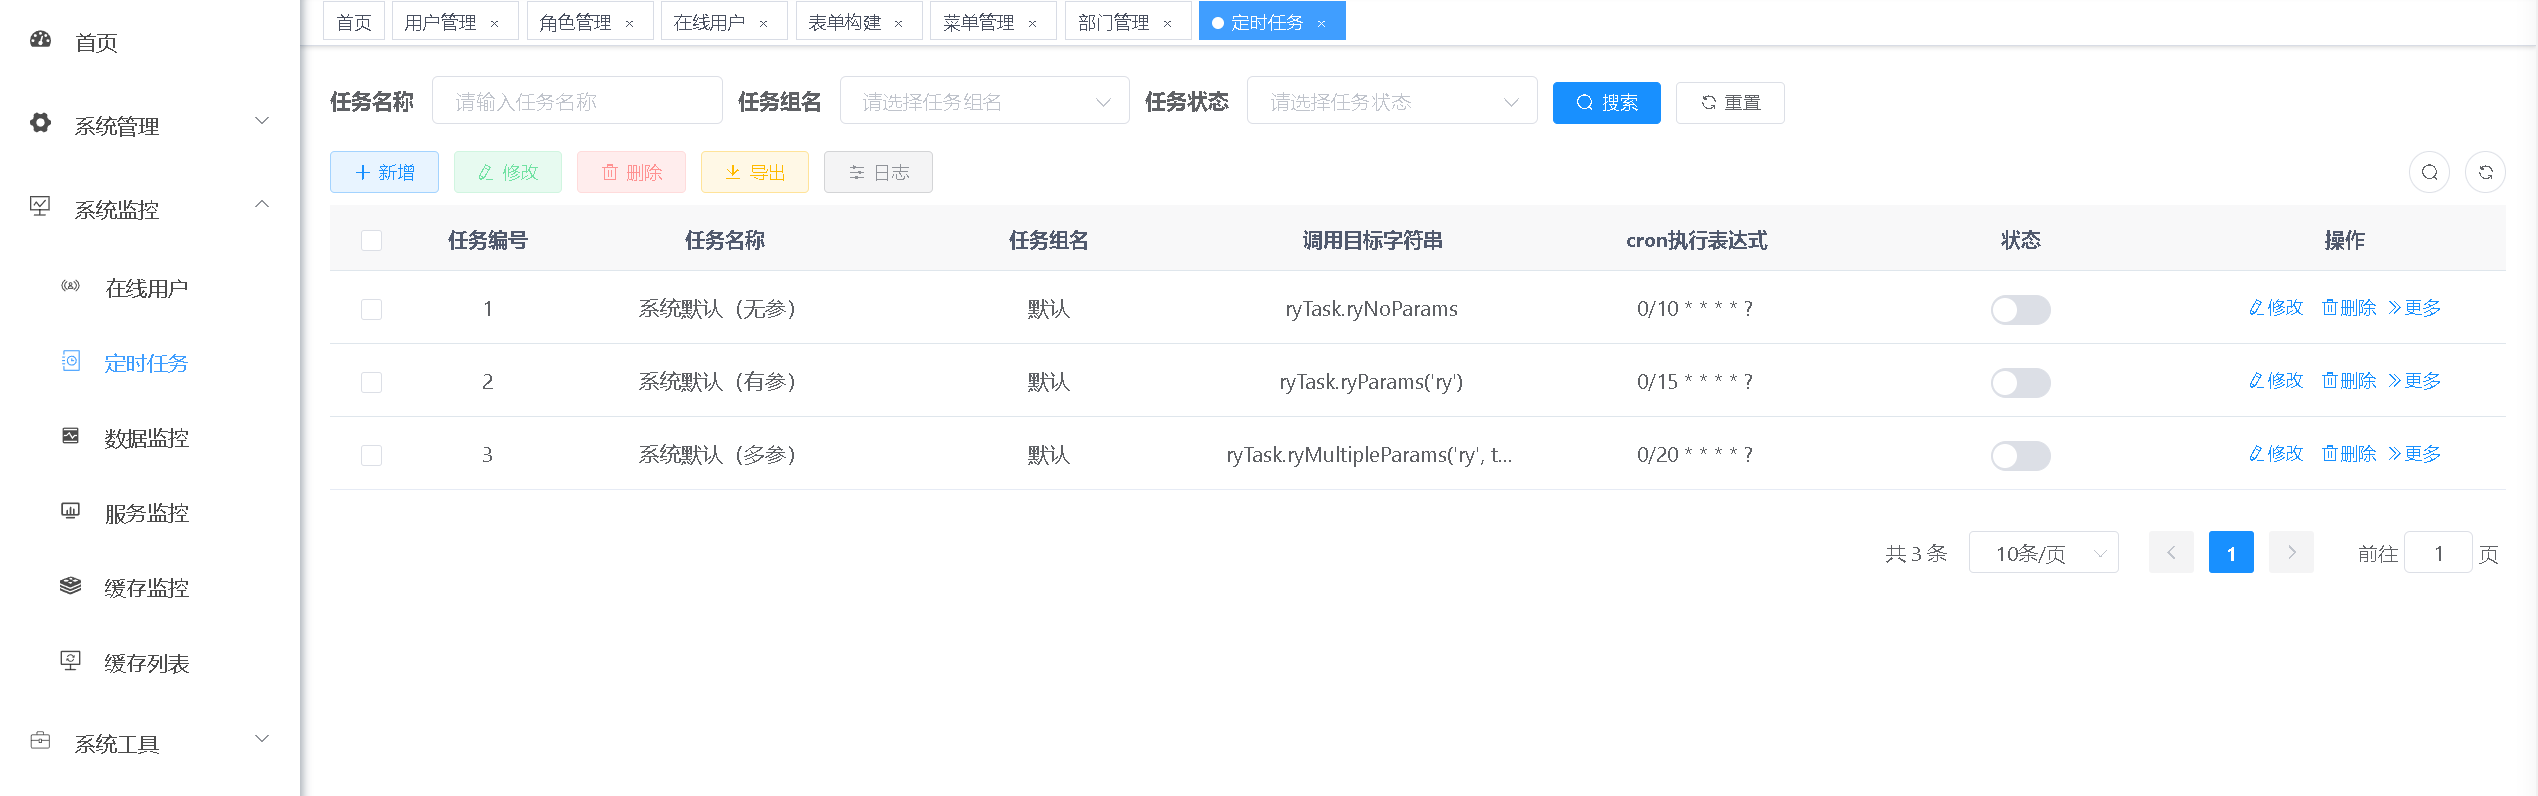
Task: Close the 菜单管理 tab
Action: point(1032,23)
